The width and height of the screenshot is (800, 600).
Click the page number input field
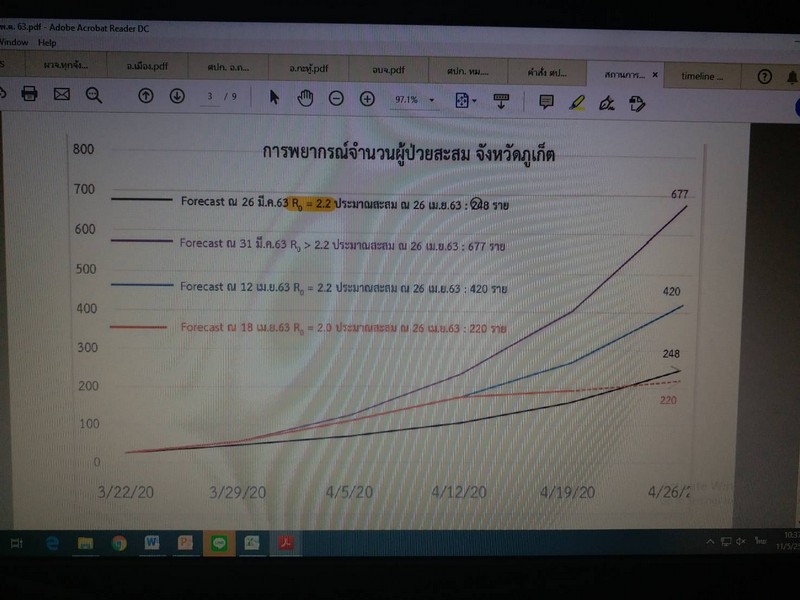coord(211,97)
